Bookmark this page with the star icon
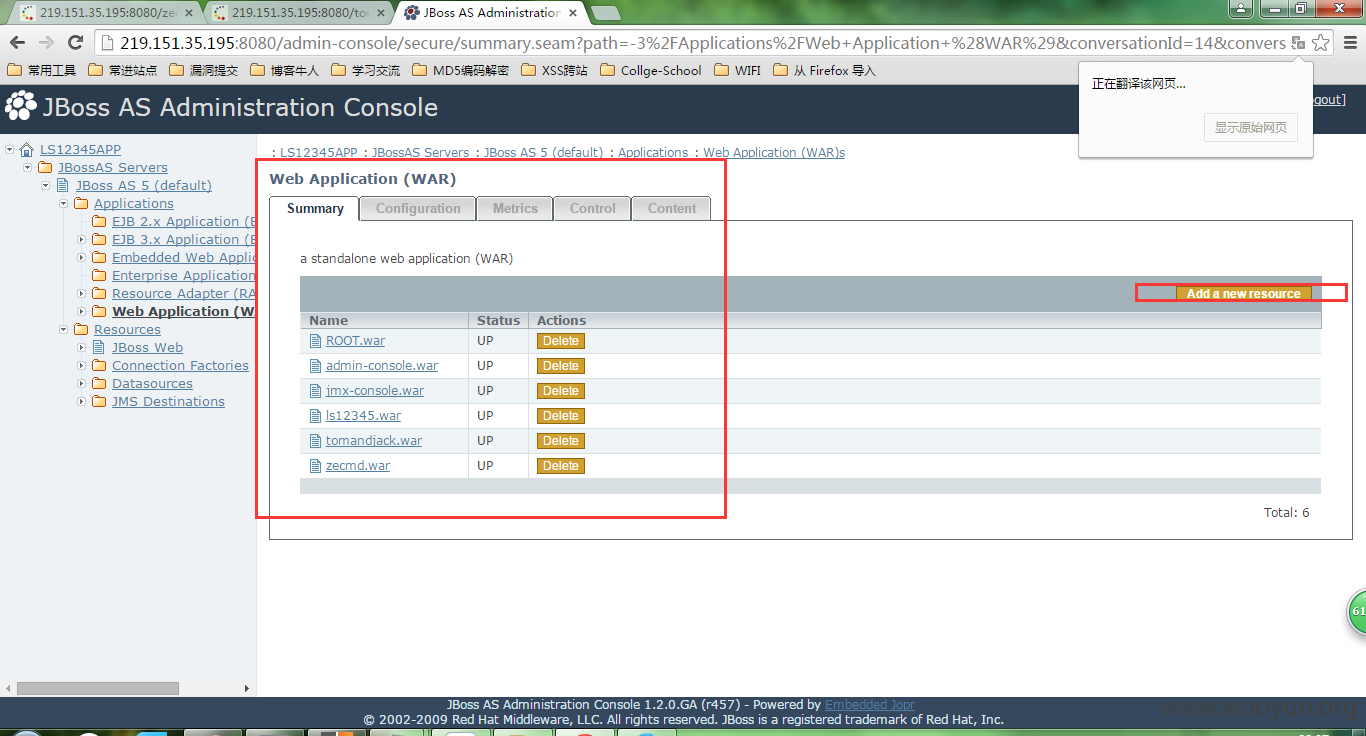 pyautogui.click(x=1321, y=43)
